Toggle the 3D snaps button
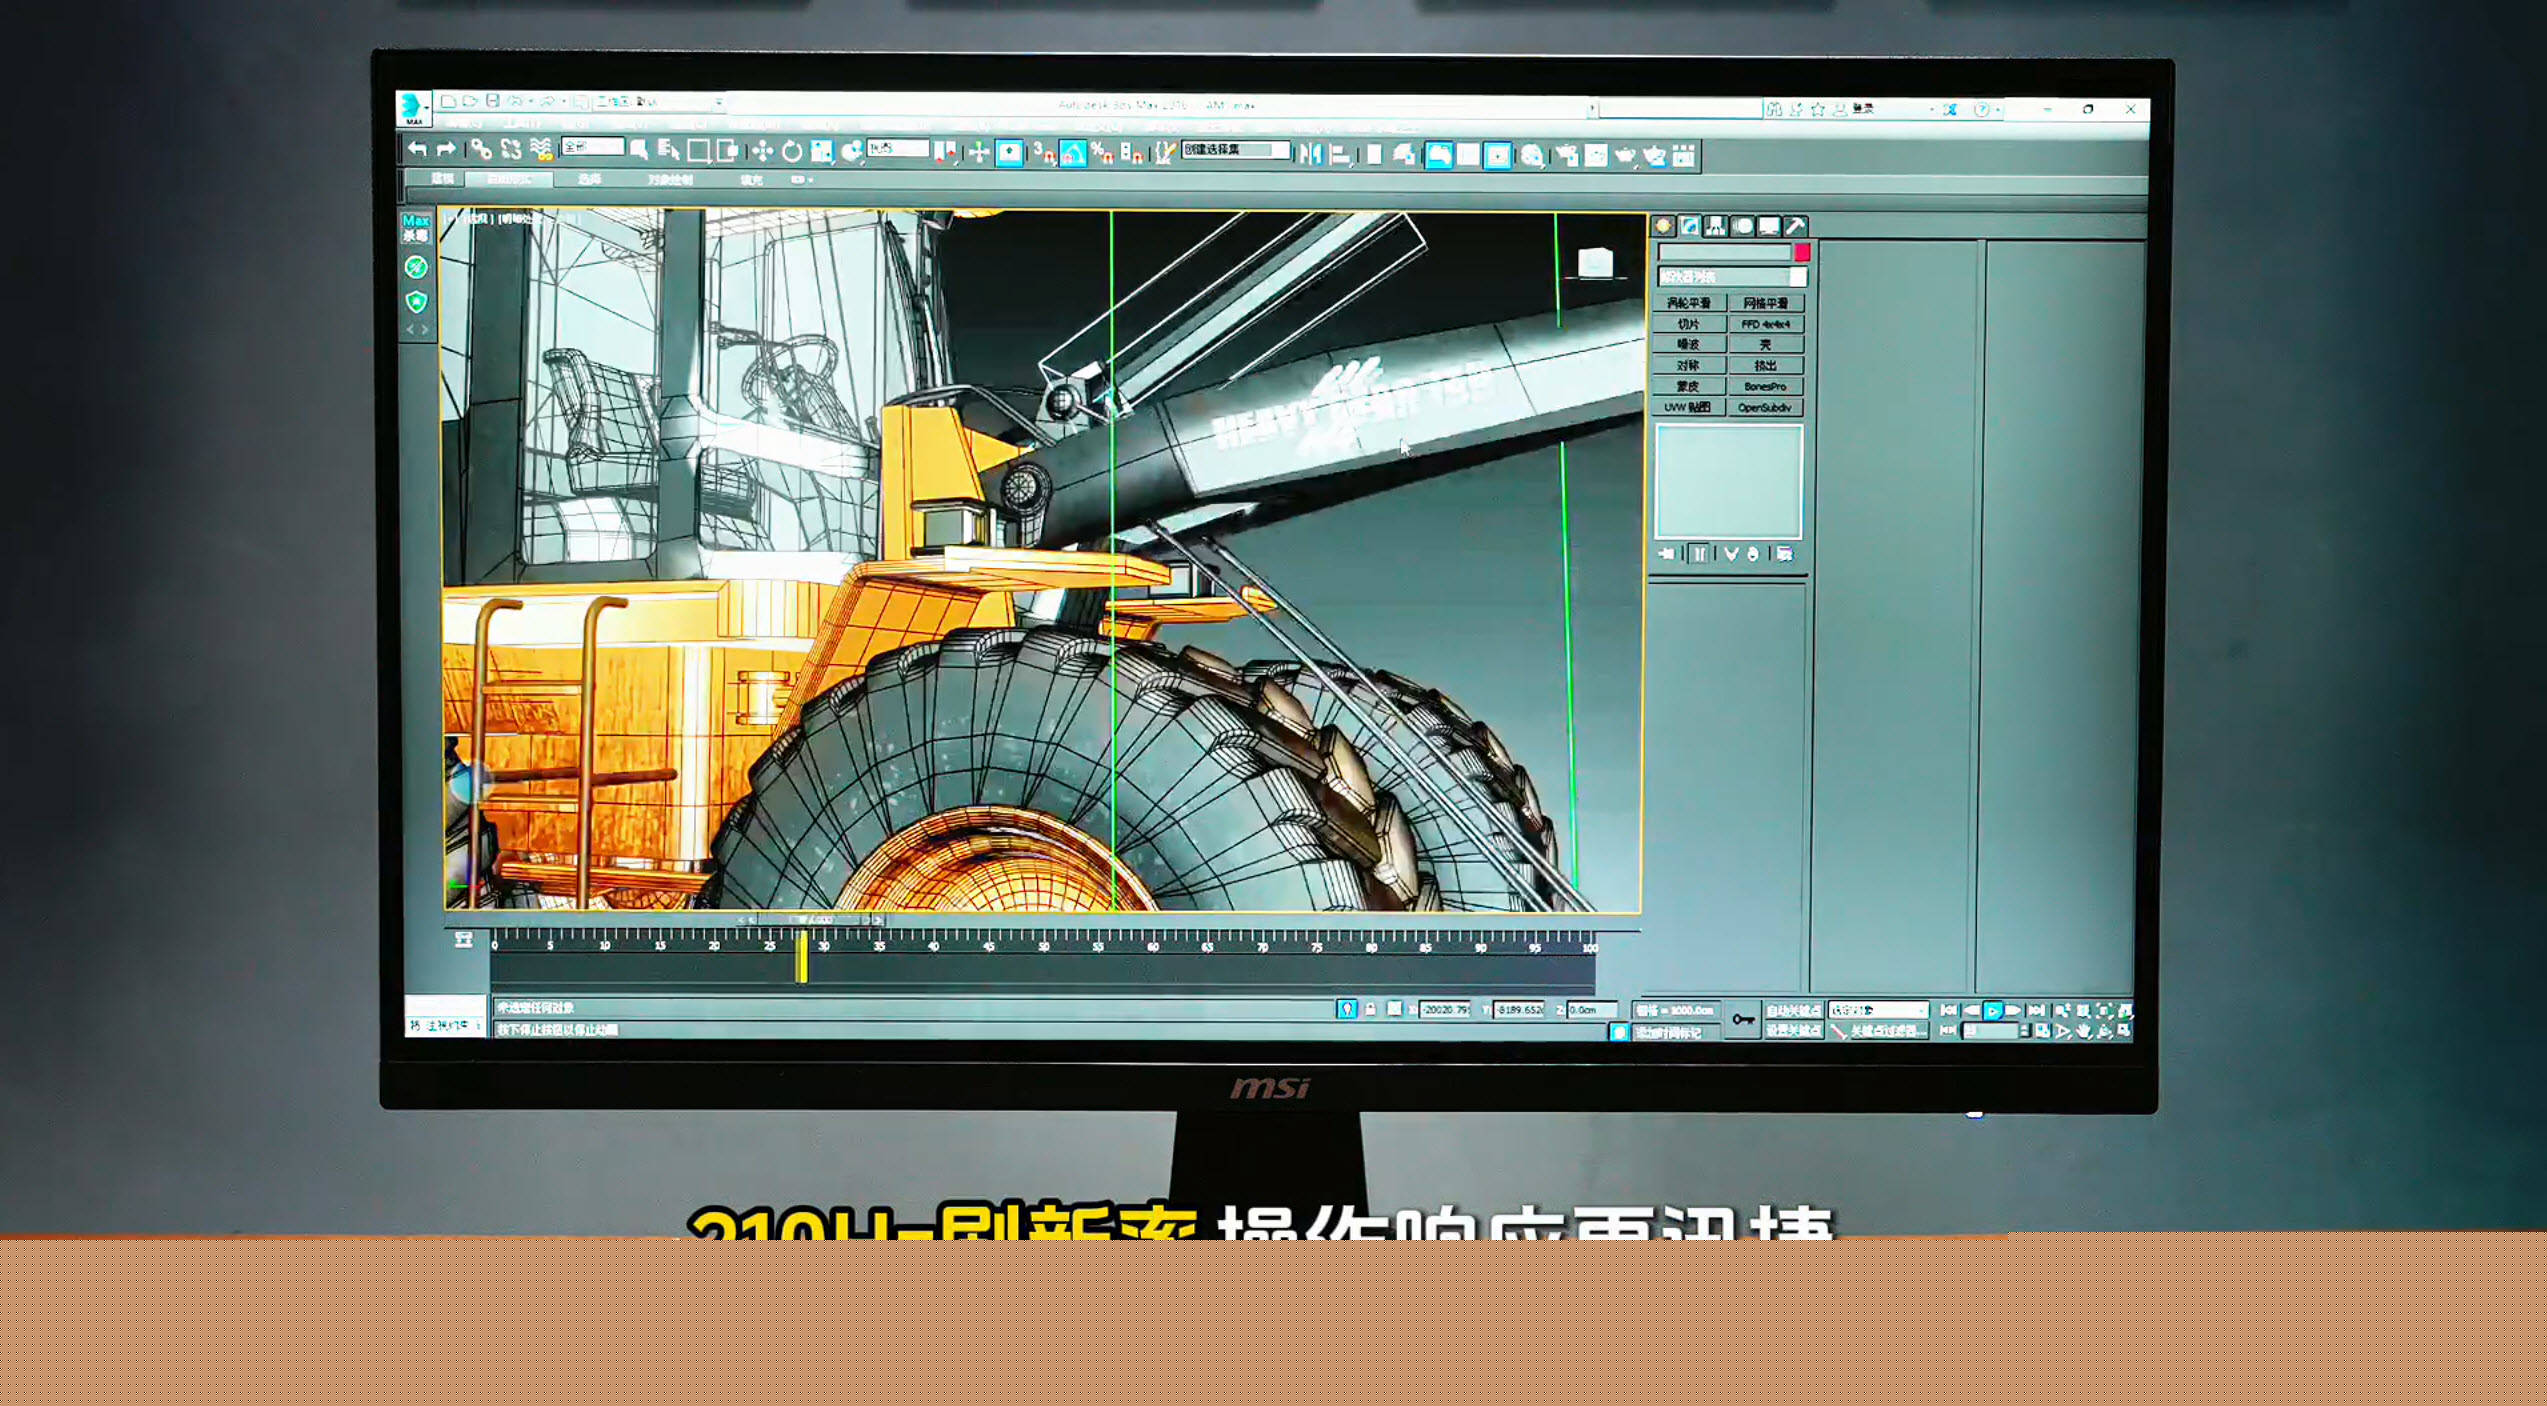 pyautogui.click(x=1042, y=153)
